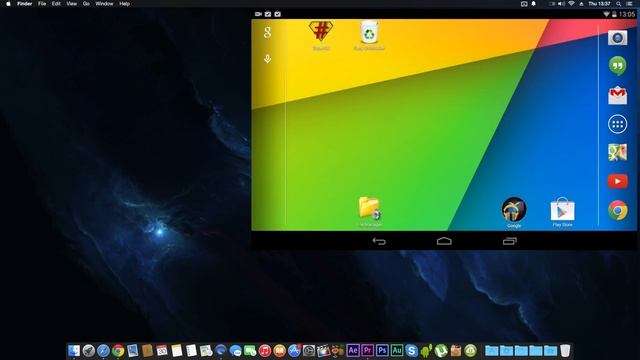Open the Android app drawer
Screen dimensions: 640x360
click(618, 124)
